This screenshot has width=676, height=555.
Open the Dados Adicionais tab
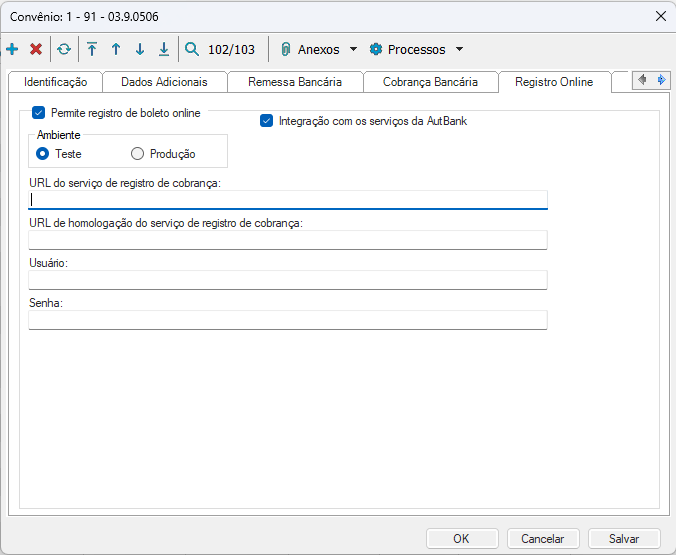coord(164,82)
